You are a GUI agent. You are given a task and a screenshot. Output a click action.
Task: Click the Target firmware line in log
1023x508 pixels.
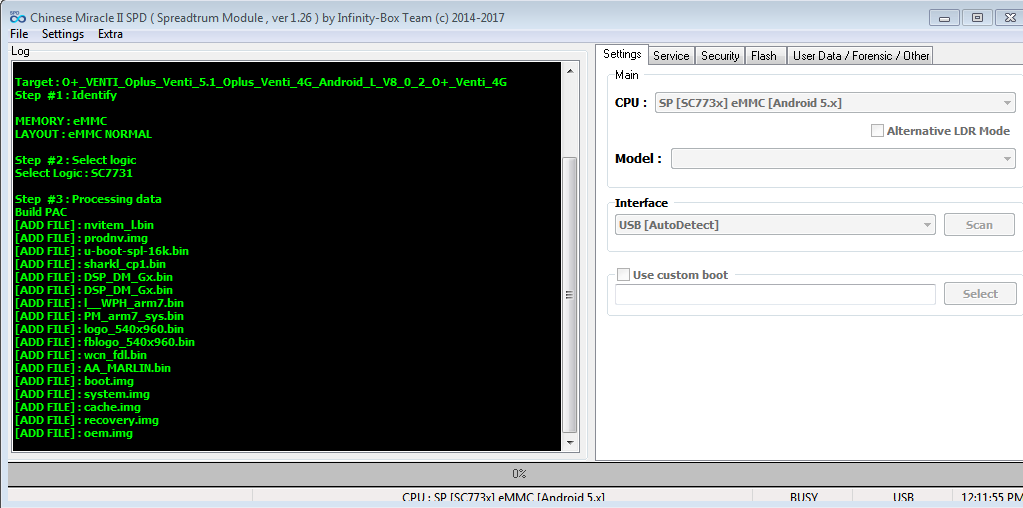click(x=260, y=82)
